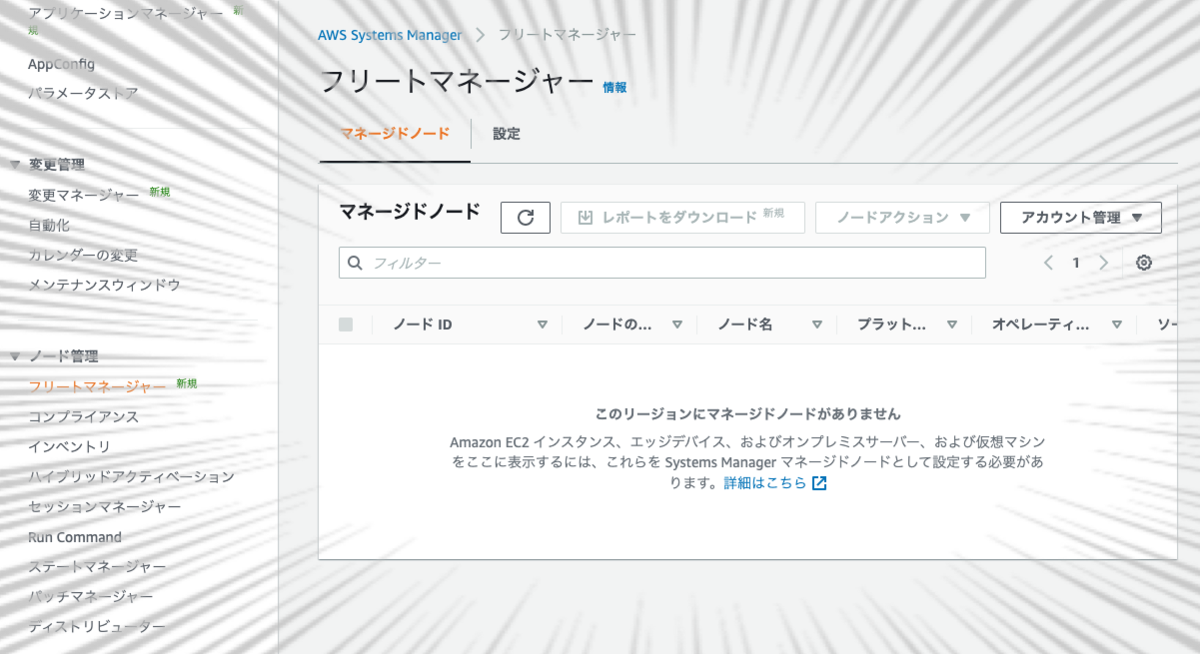Screen dimensions: 1200x654
Task: Collapse the ノード管理 sidebar section
Action: [15, 357]
